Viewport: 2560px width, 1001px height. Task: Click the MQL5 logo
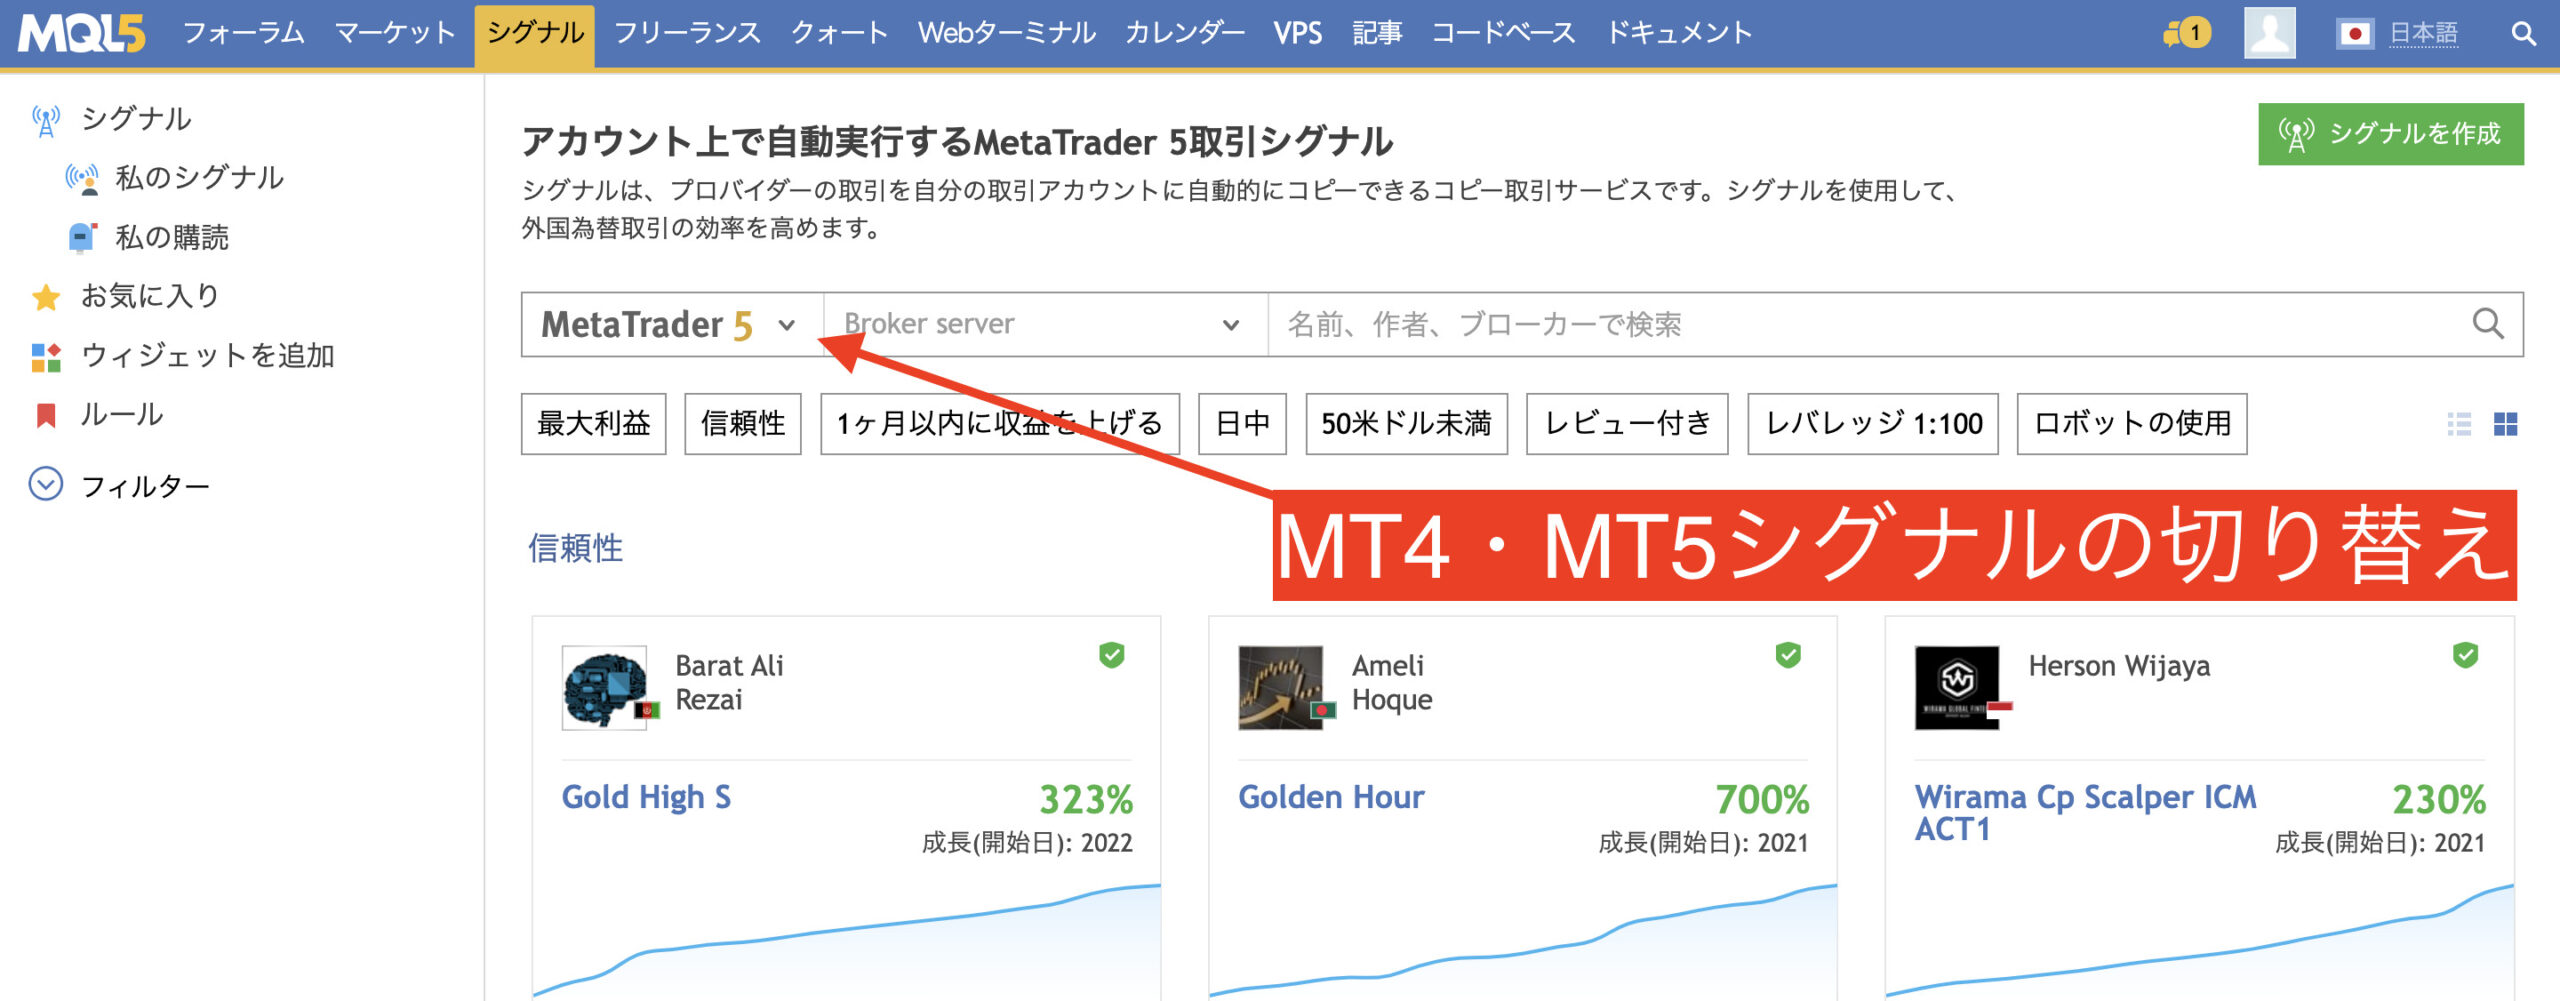tap(82, 33)
